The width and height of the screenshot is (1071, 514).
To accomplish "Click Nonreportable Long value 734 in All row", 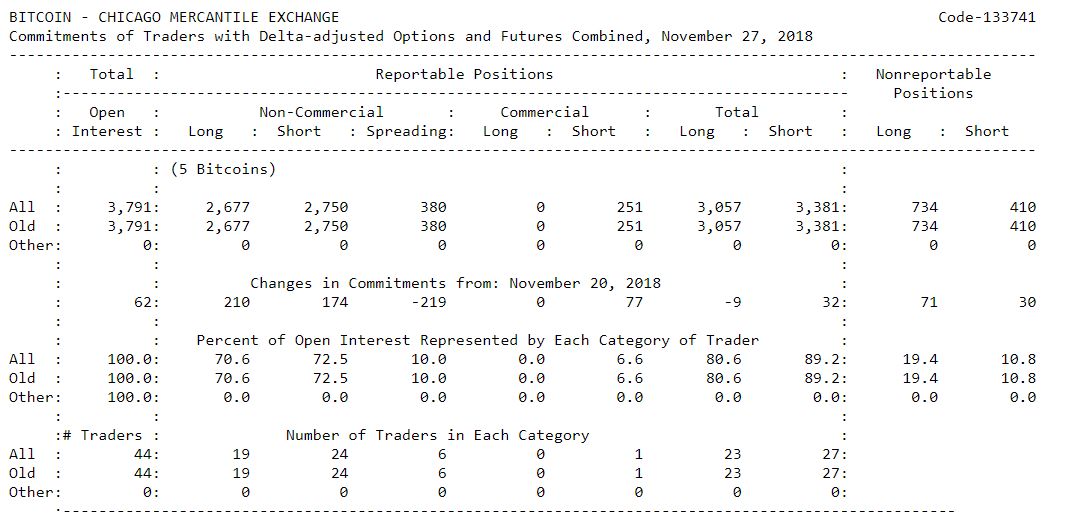I will [924, 207].
